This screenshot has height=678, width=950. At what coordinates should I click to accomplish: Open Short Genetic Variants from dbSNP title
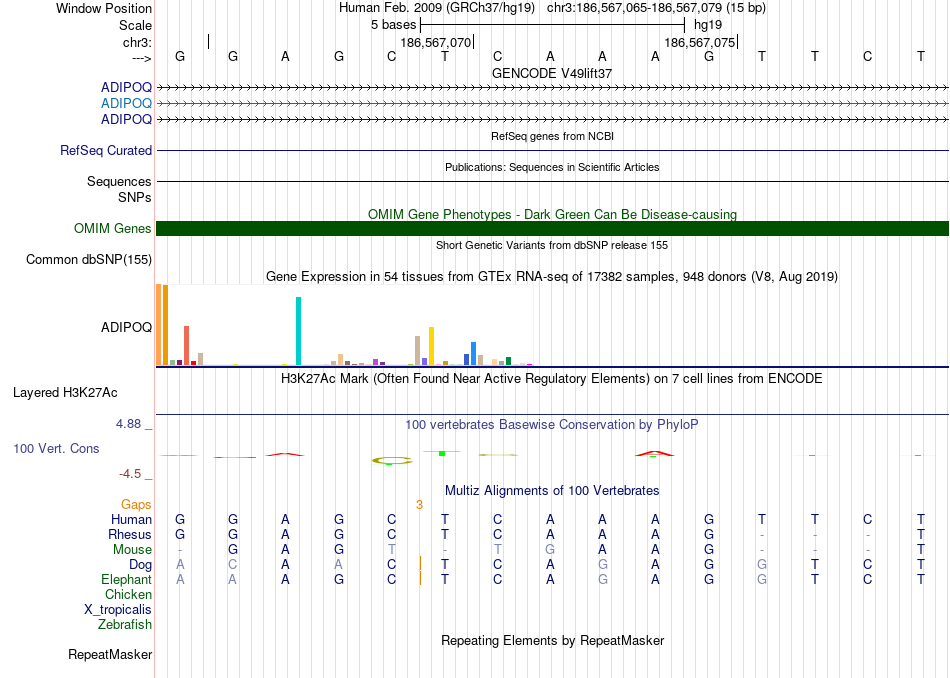click(552, 245)
